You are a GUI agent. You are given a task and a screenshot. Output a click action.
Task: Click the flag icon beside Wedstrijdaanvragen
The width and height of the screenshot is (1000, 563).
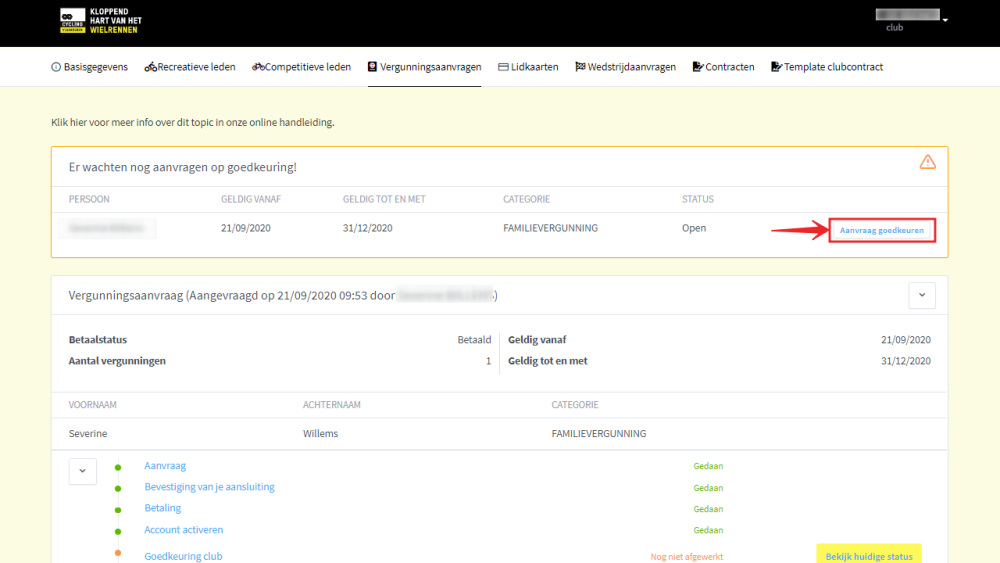580,67
